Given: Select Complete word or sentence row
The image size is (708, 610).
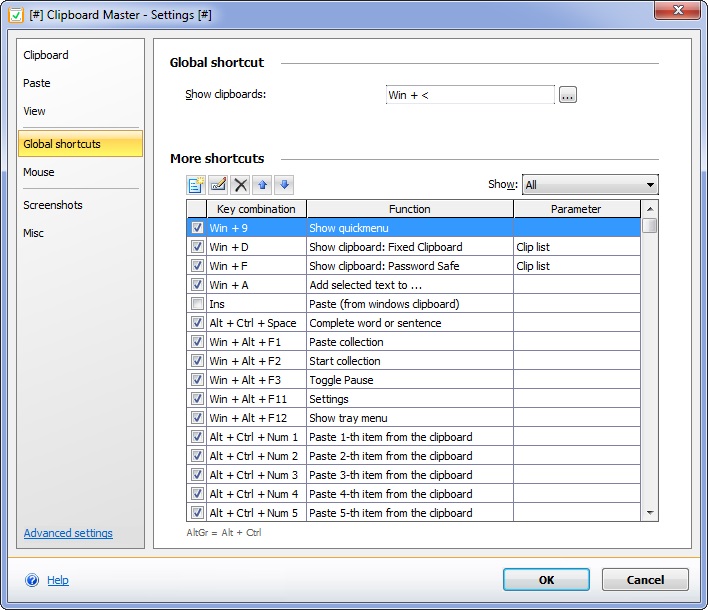Looking at the screenshot, I should click(x=414, y=322).
